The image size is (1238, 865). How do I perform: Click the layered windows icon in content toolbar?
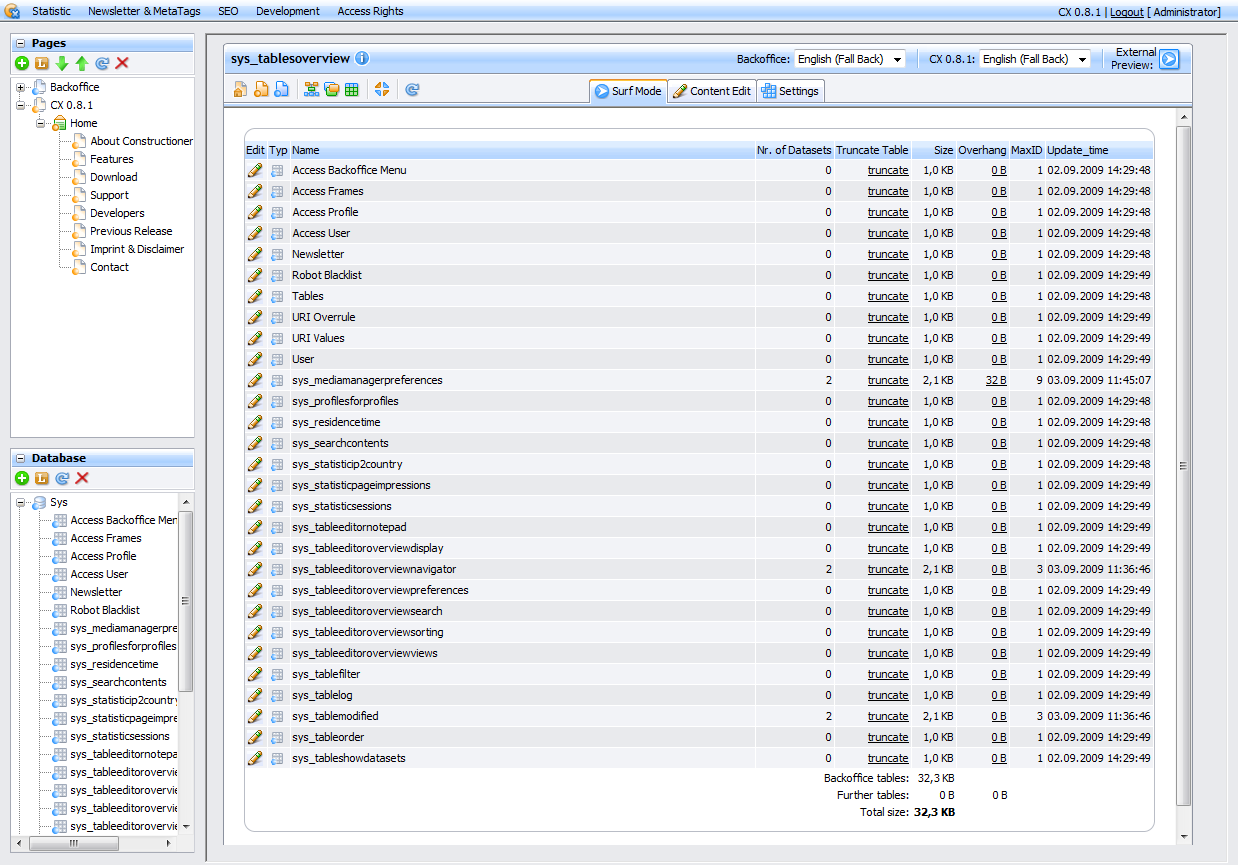tap(331, 90)
